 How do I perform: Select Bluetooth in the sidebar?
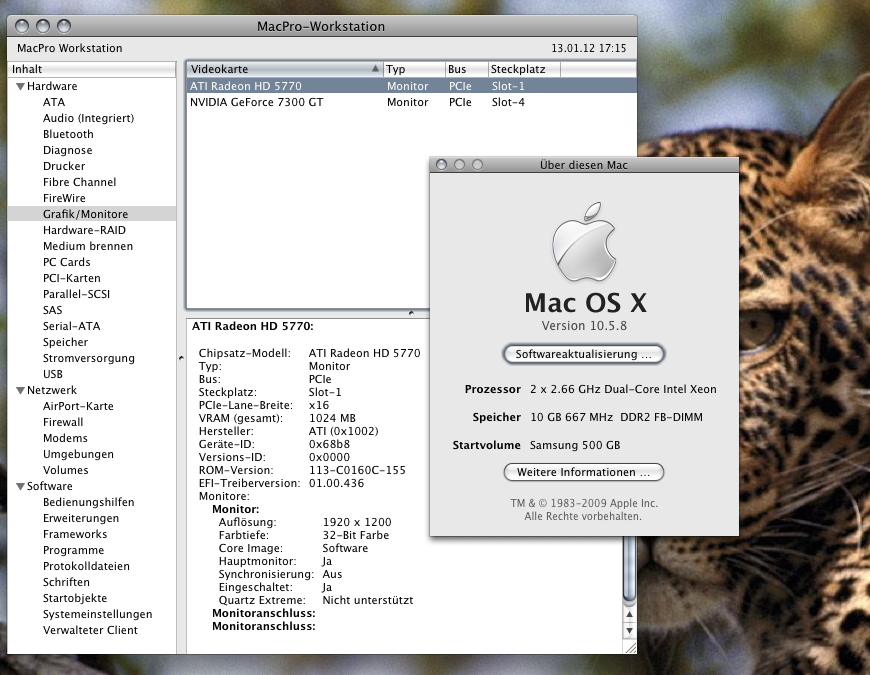pyautogui.click(x=68, y=134)
